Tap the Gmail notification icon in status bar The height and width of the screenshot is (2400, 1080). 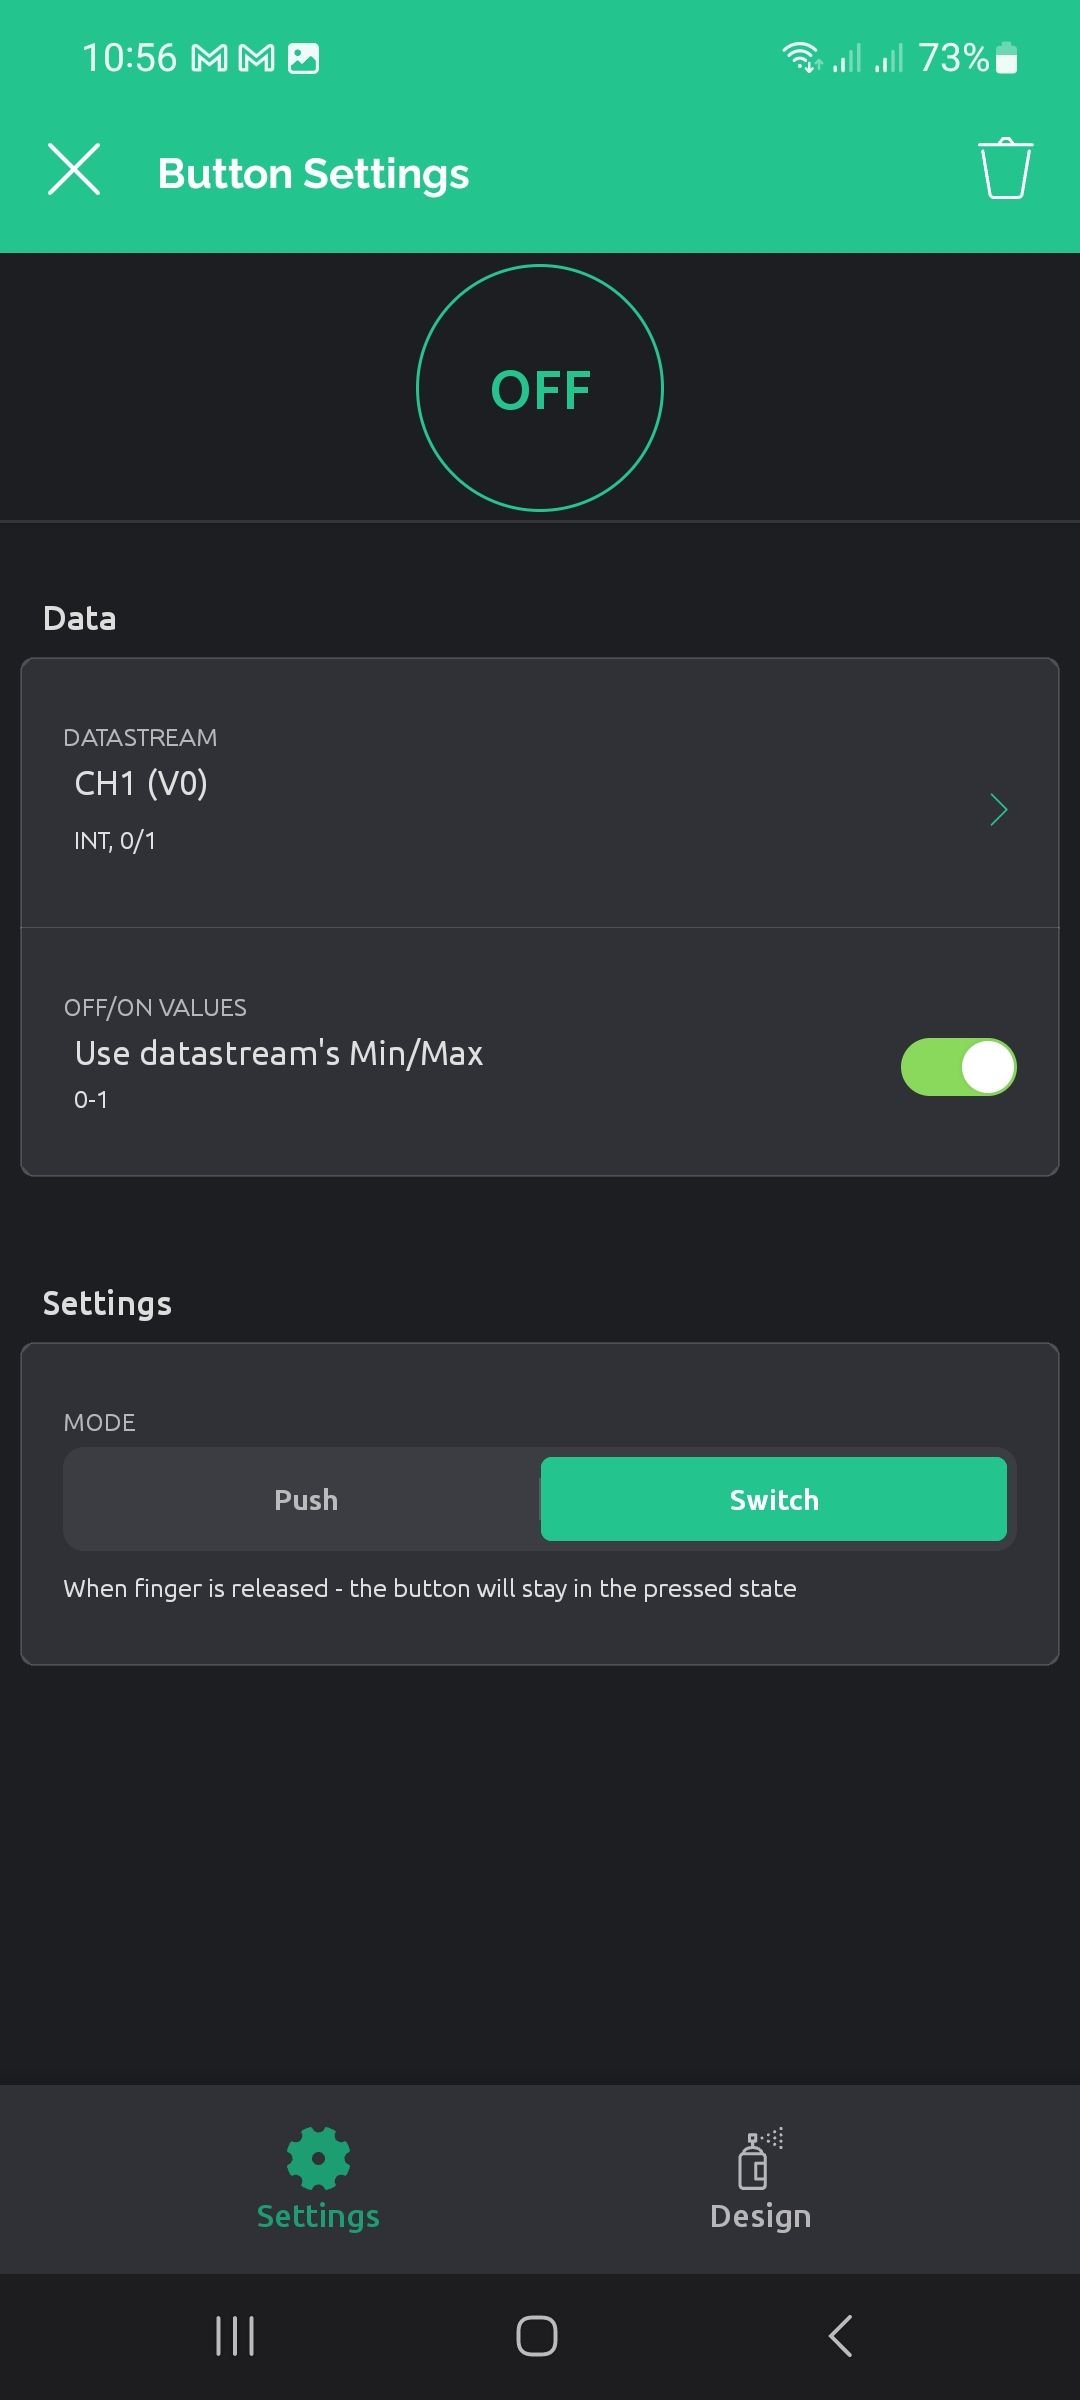coord(210,59)
